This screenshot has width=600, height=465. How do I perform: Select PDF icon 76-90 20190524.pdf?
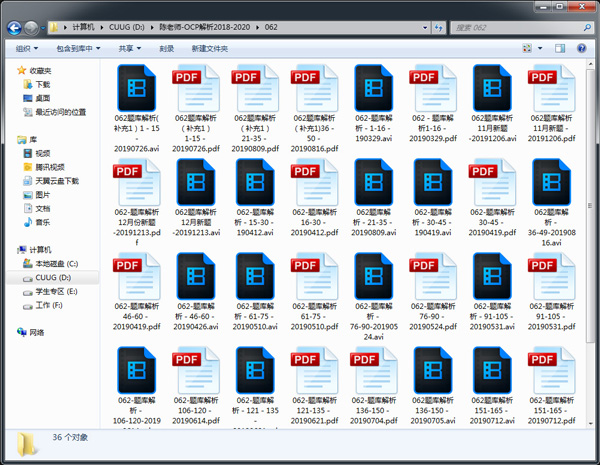tap(433, 276)
